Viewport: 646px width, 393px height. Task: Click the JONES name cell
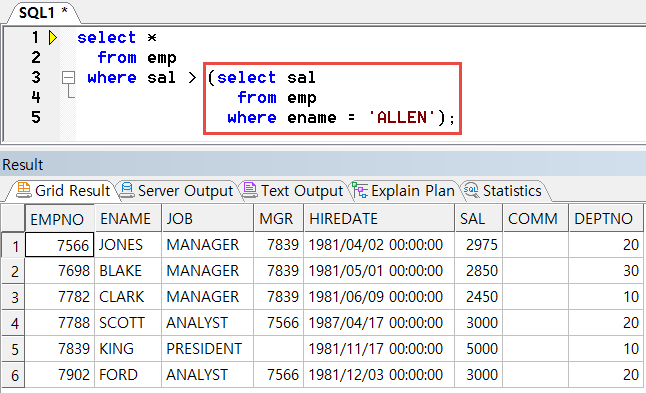128,245
